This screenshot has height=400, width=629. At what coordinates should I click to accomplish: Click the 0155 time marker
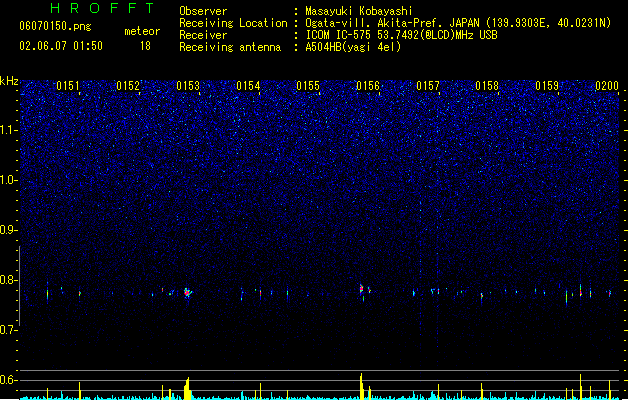[308, 86]
